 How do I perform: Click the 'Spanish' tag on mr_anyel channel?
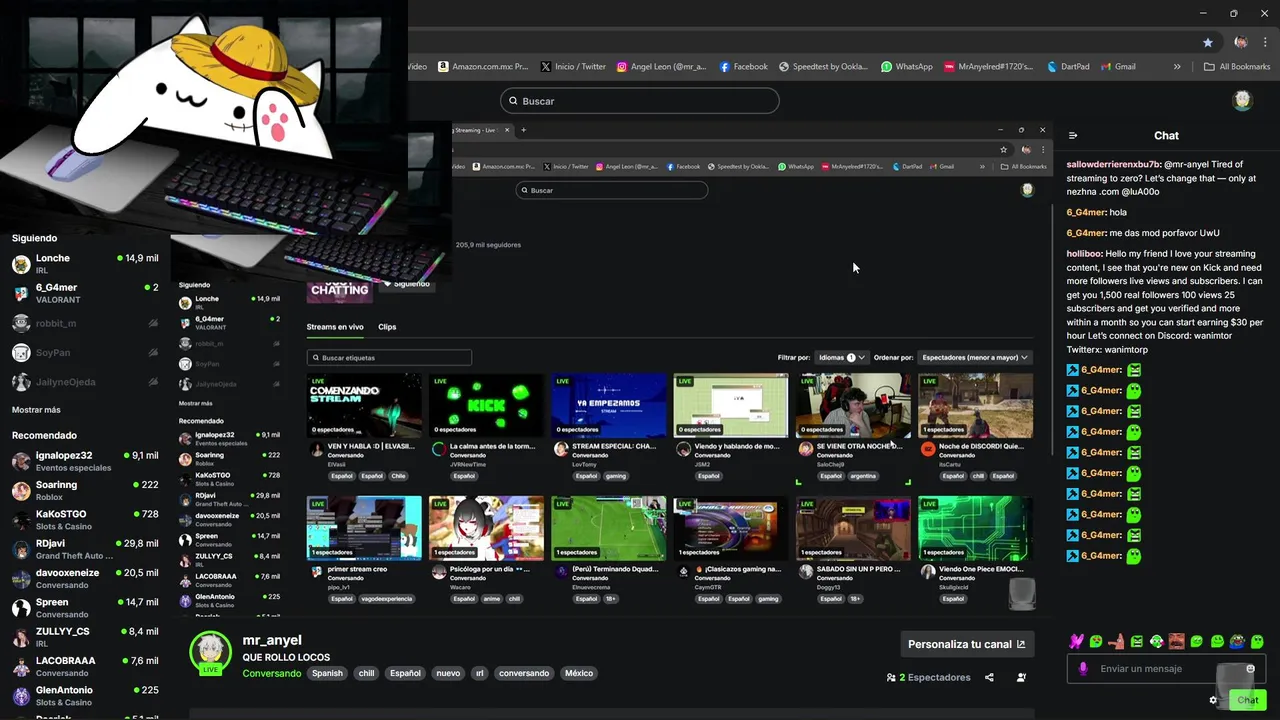tap(327, 673)
